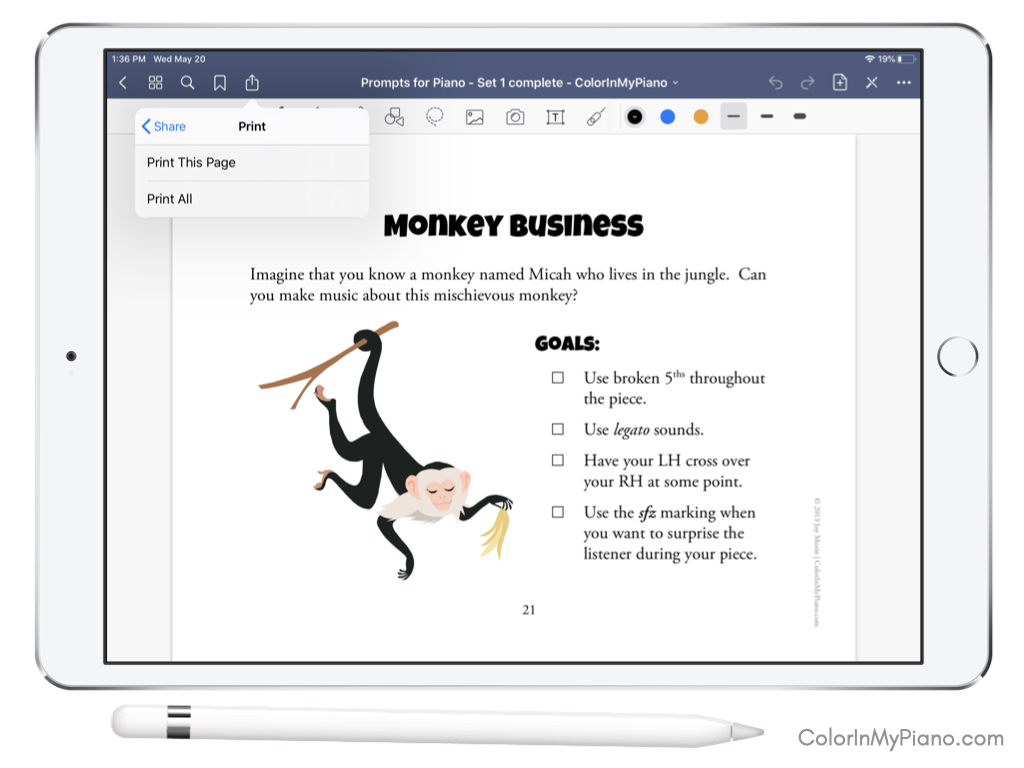The image size is (1024, 768).
Task: Tap the GOALS: heading
Action: tap(567, 344)
